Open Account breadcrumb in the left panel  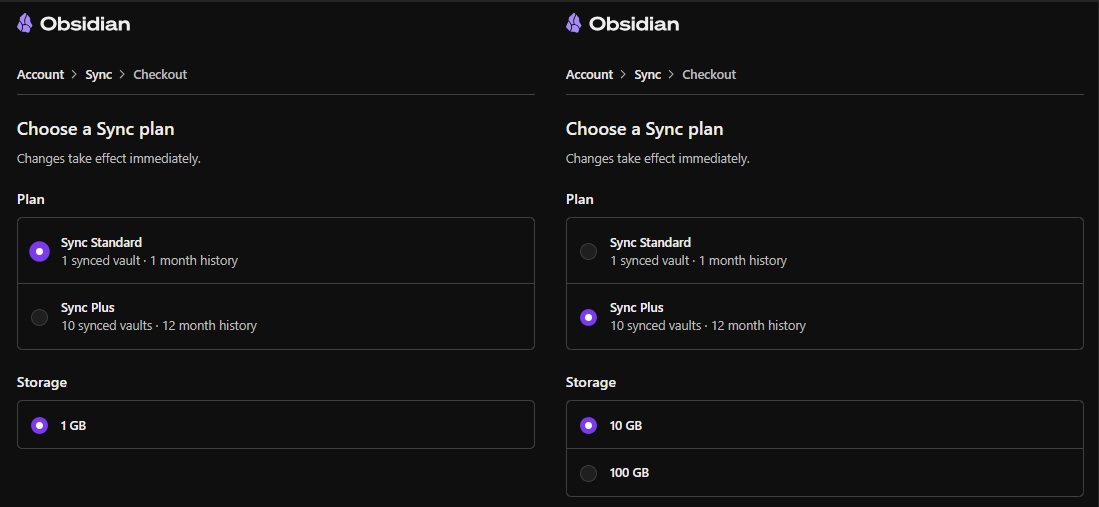[40, 75]
